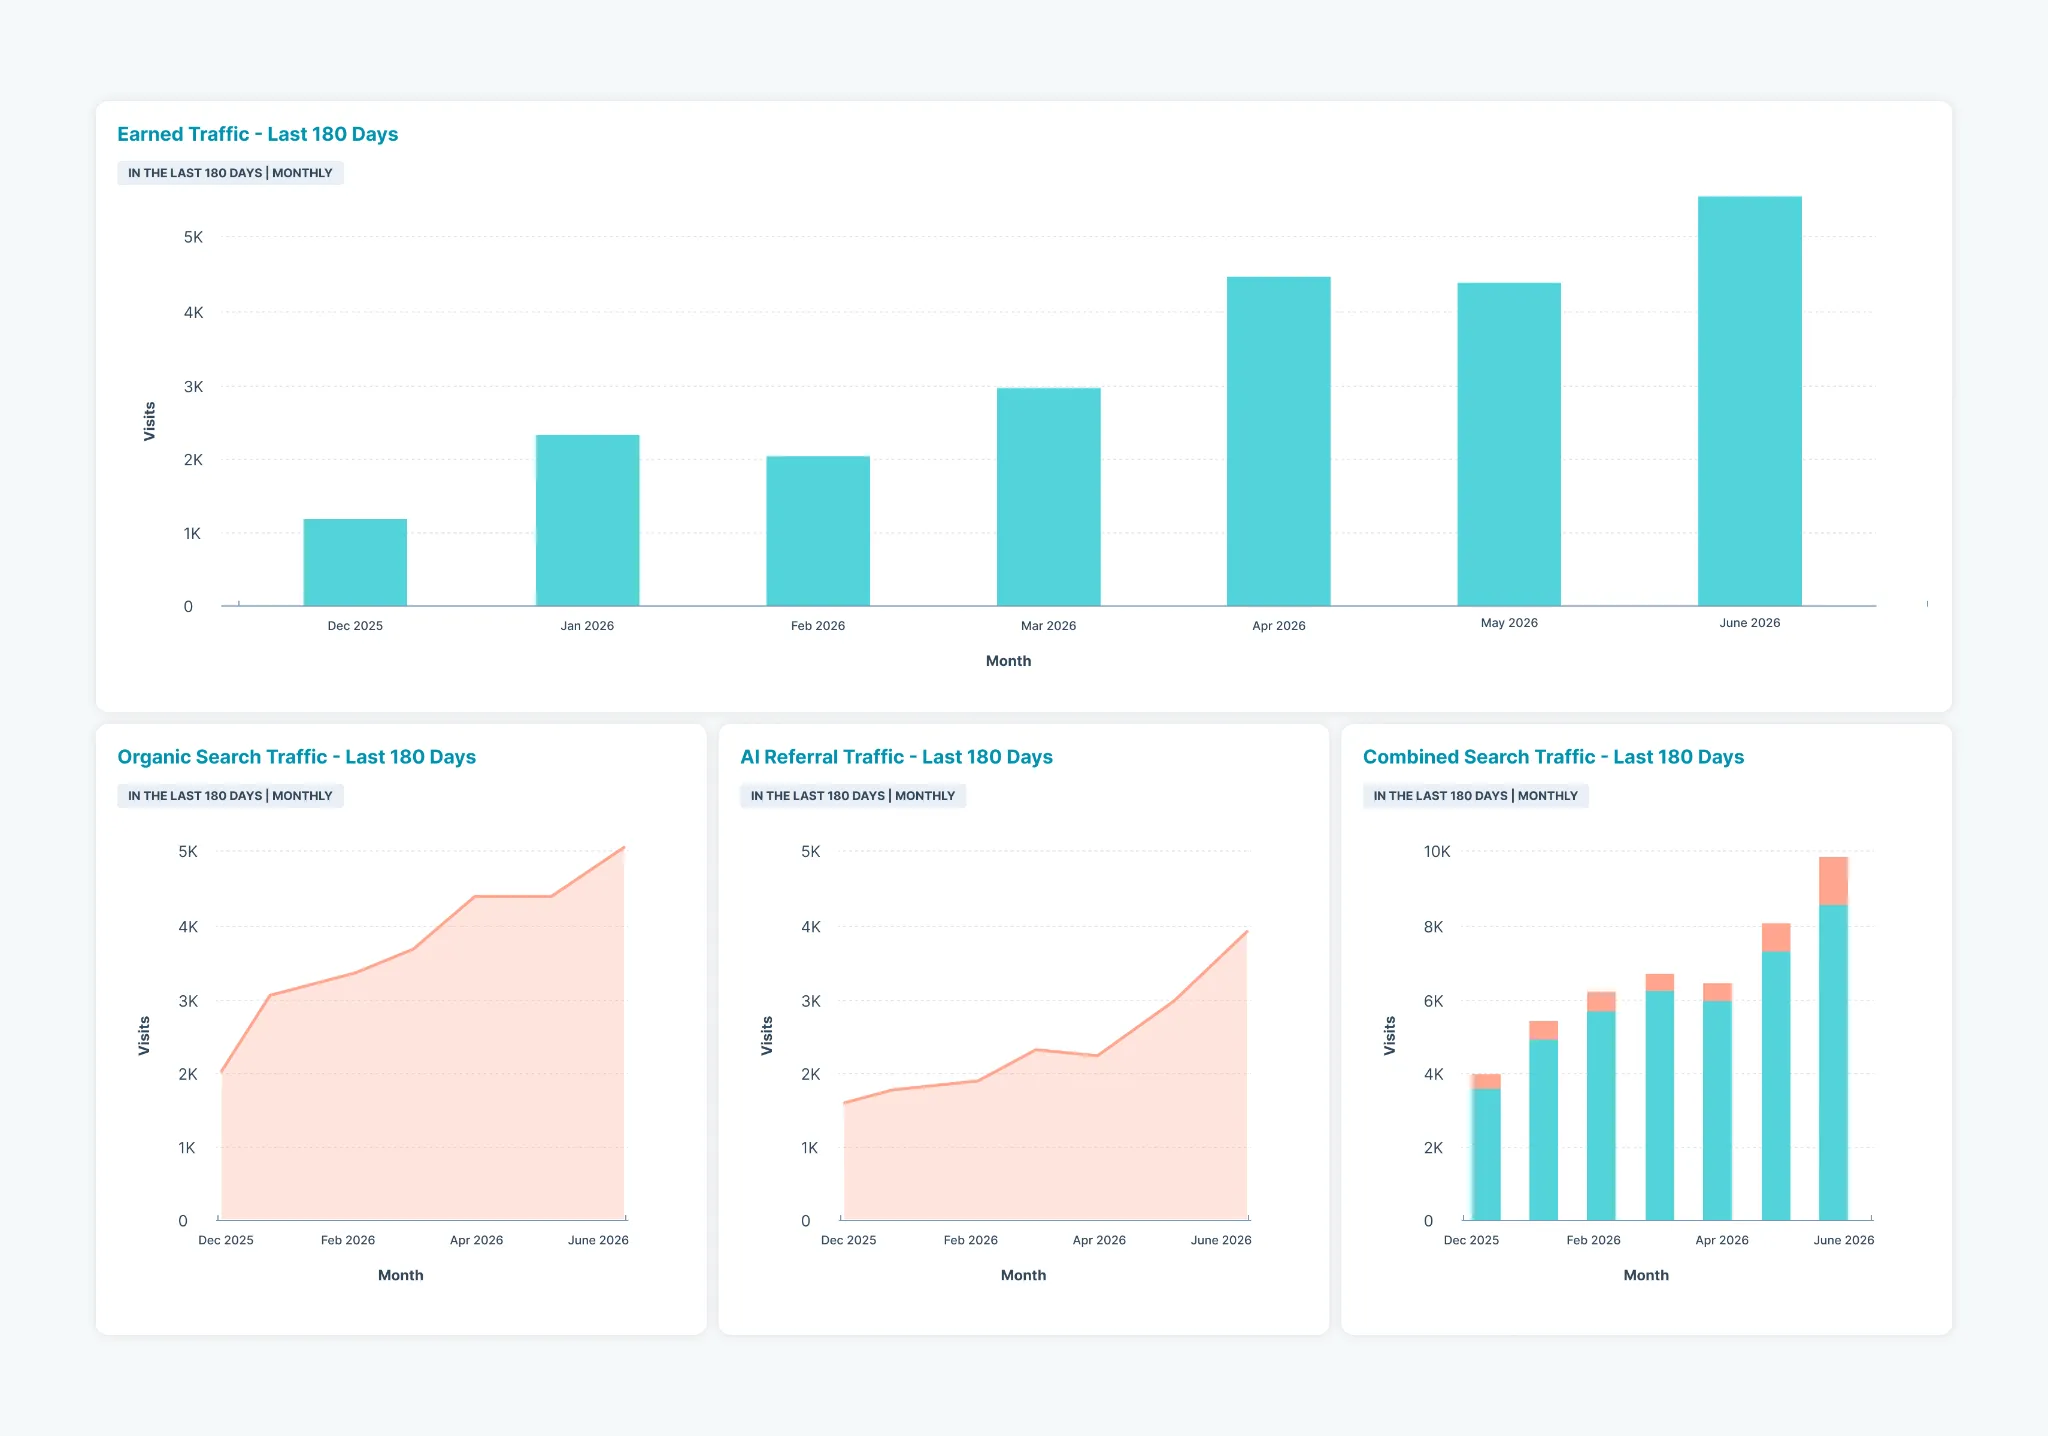Viewport: 2048px width, 1436px height.
Task: Click the 'Visits' axis title in Earned Traffic
Action: click(x=150, y=421)
